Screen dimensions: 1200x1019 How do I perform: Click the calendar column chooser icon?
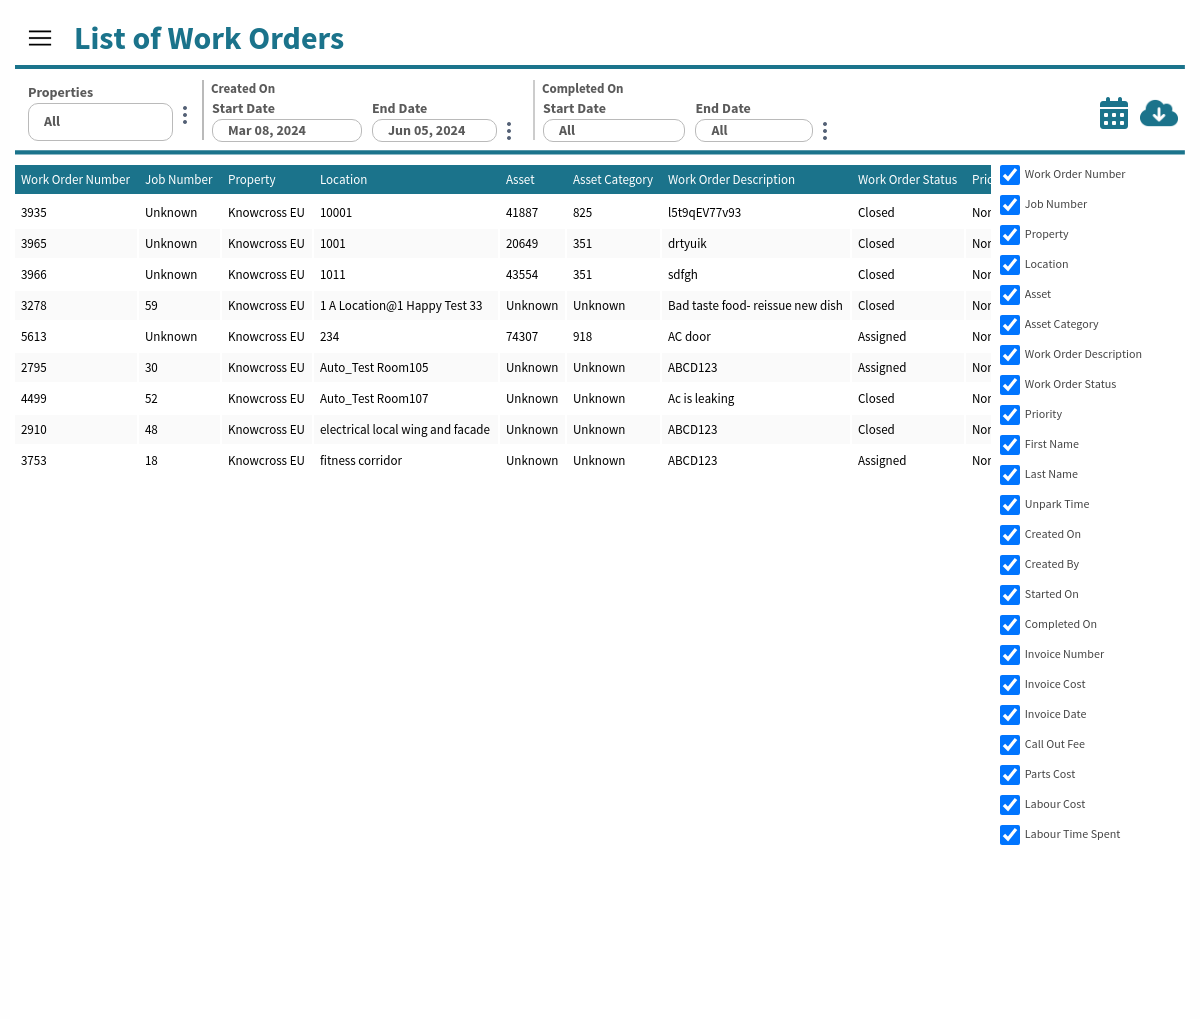tap(1113, 114)
